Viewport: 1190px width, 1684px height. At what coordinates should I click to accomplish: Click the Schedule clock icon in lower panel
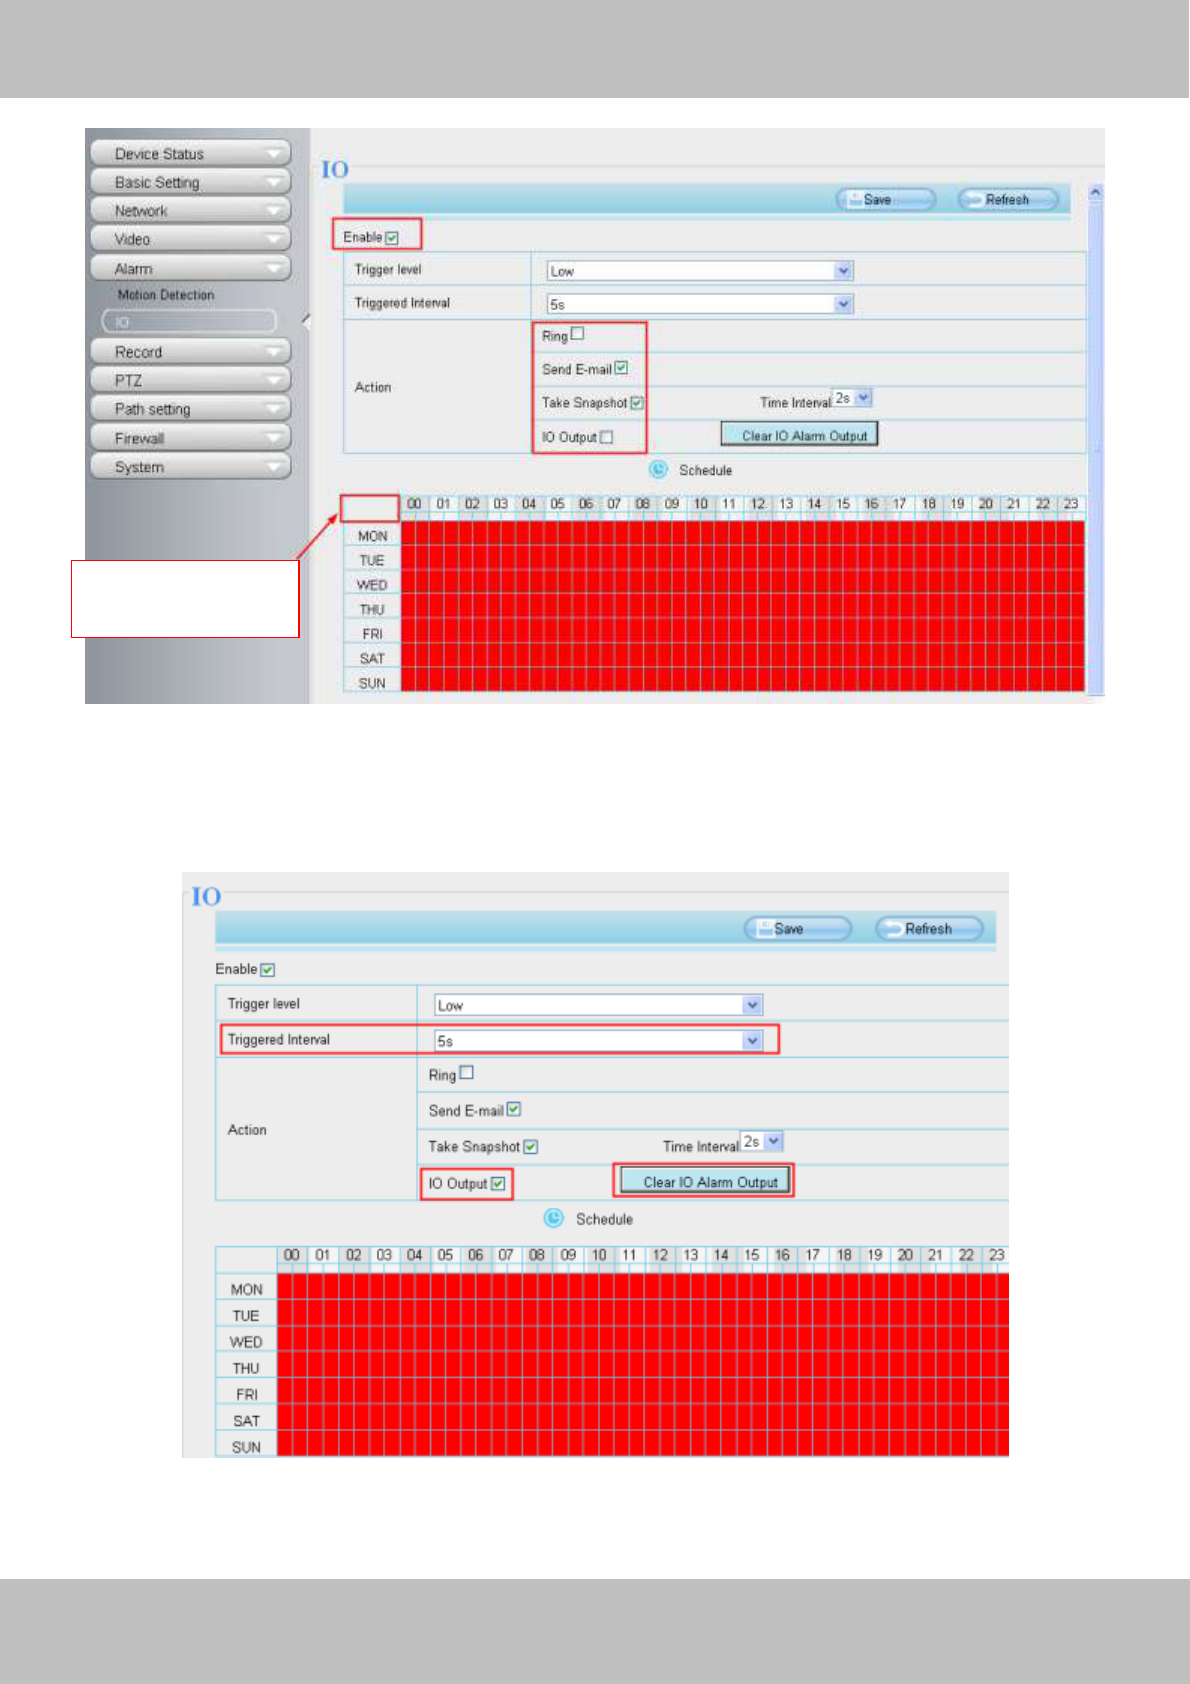(x=553, y=1218)
